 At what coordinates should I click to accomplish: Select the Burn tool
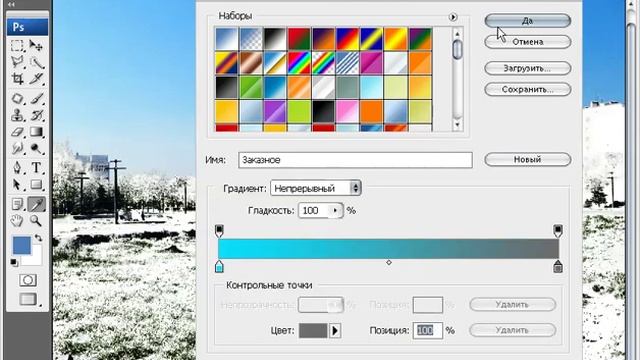[36, 148]
